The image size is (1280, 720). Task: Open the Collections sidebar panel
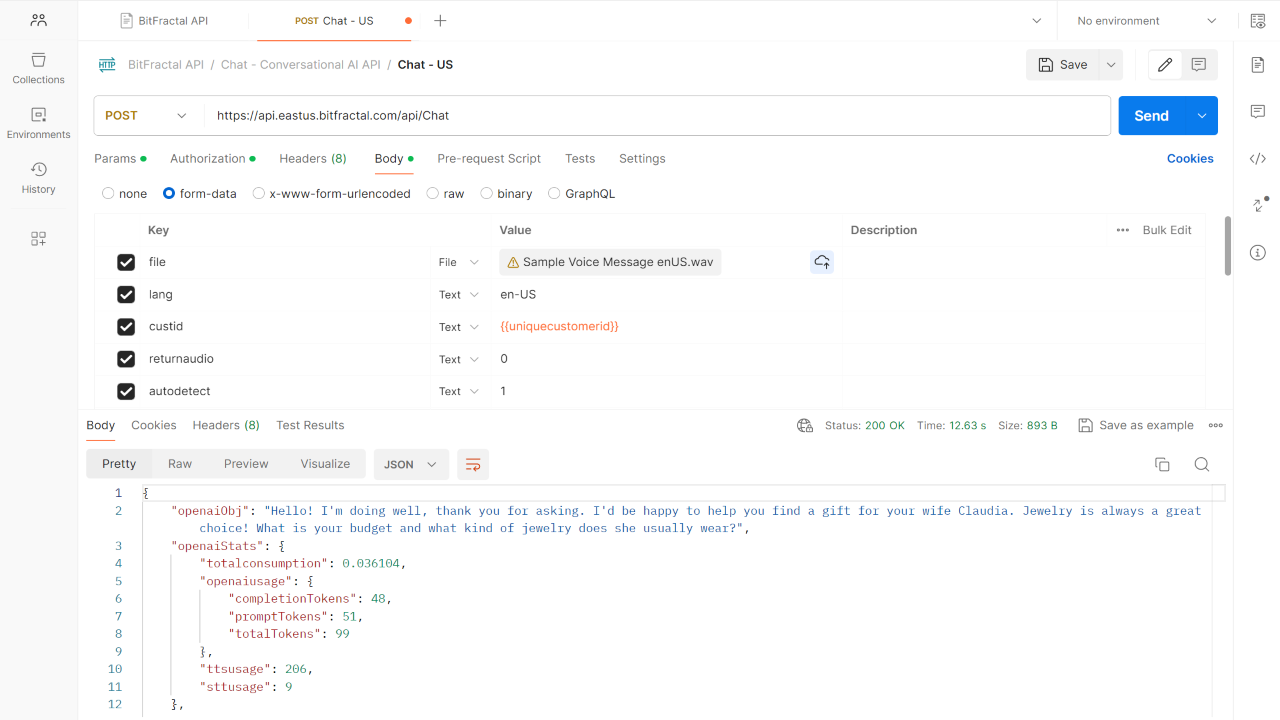[38, 68]
